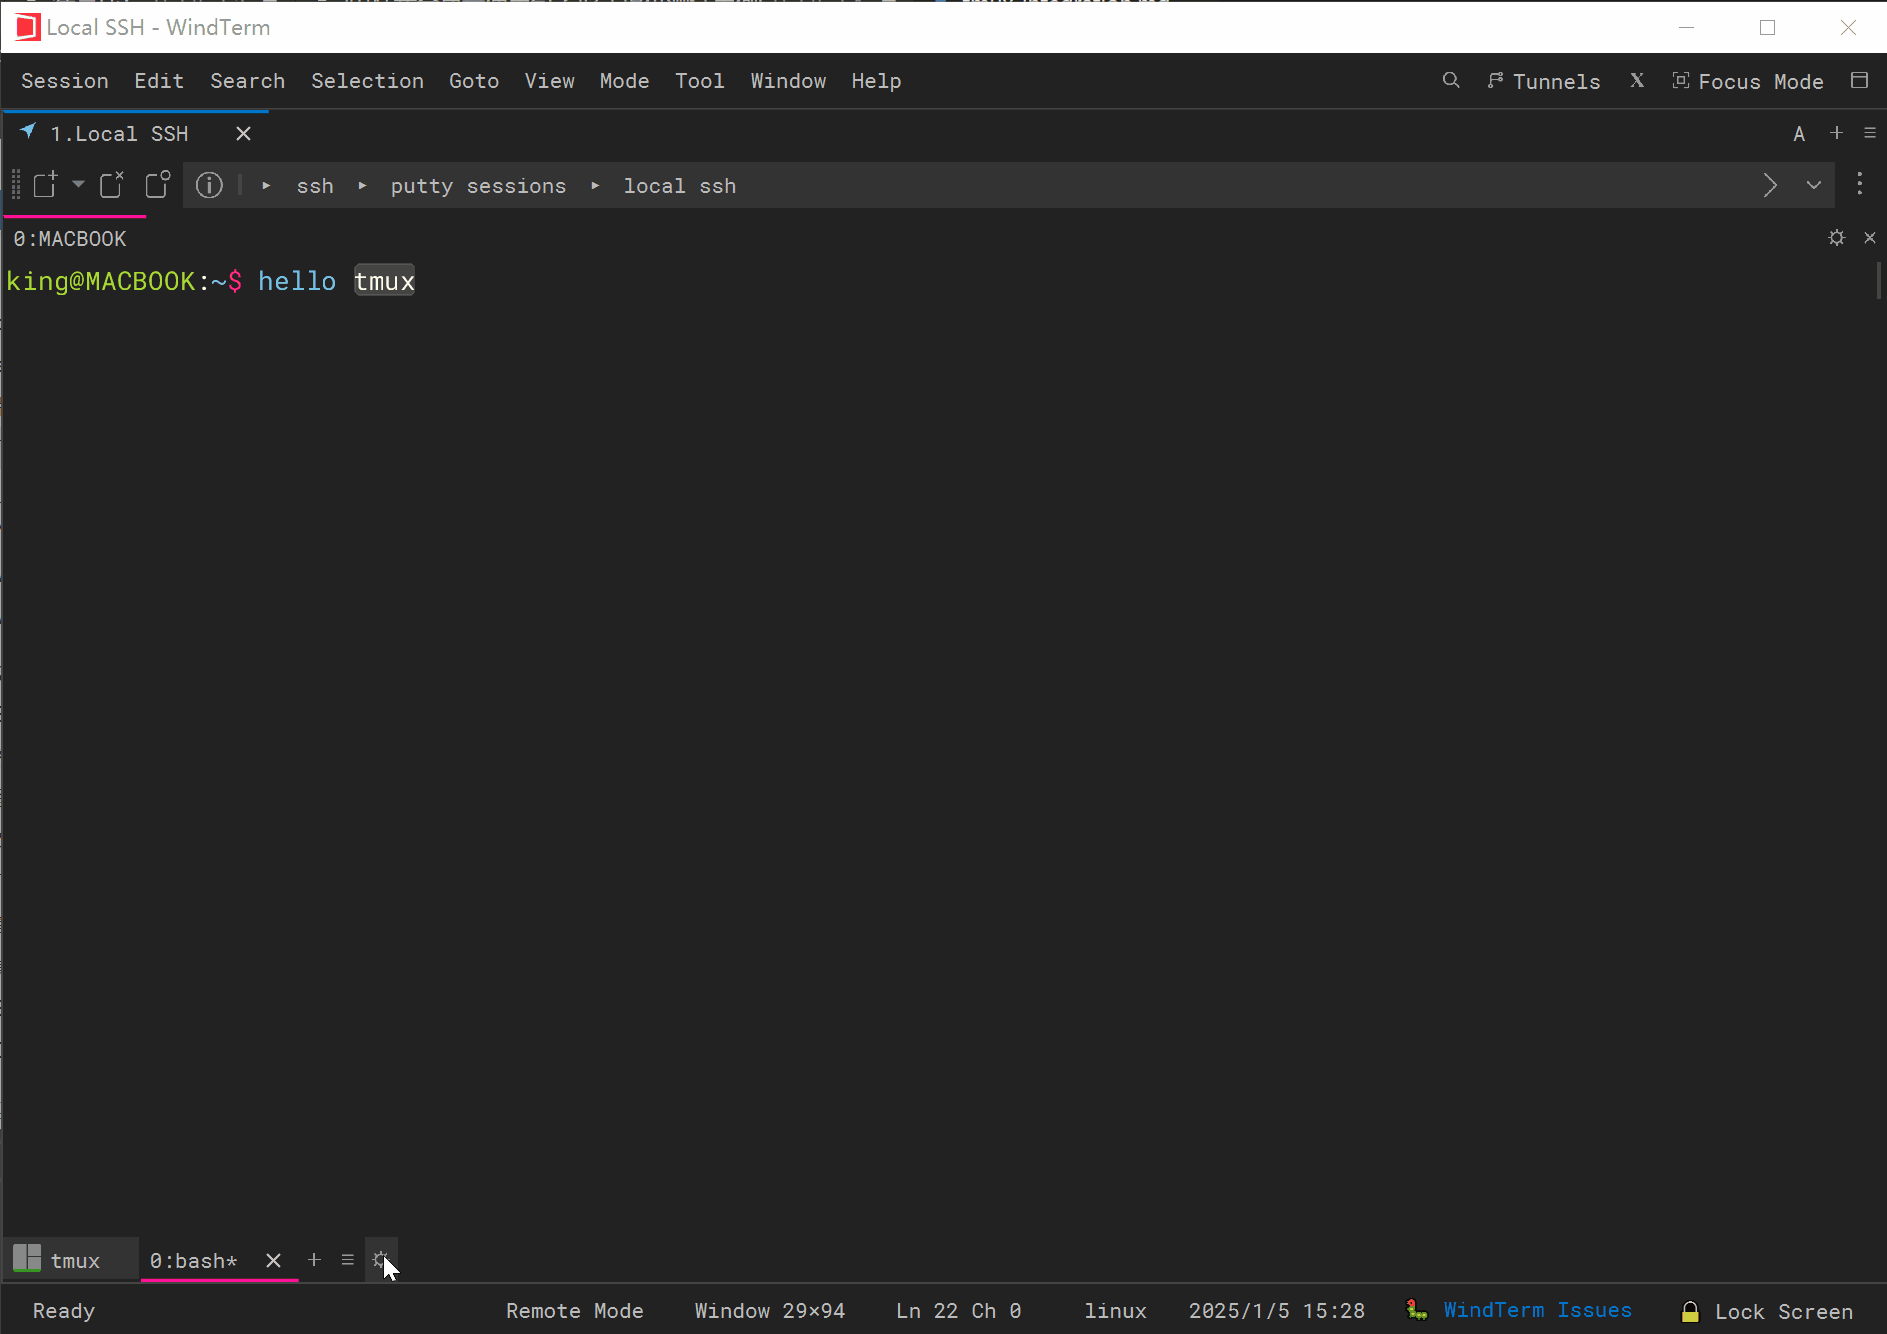Toggle Remote Mode in status bar
This screenshot has width=1887, height=1334.
[574, 1311]
